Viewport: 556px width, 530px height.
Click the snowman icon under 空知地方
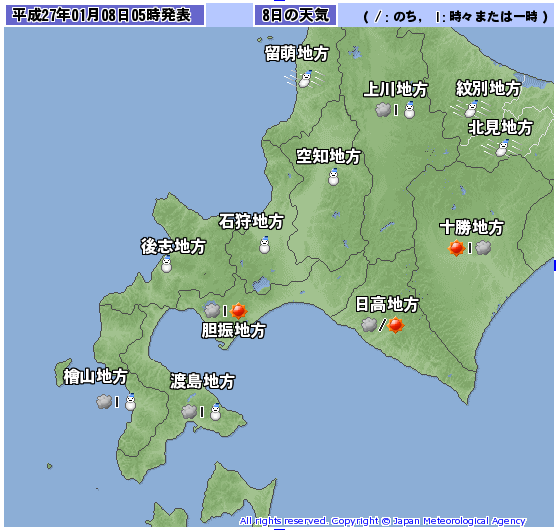point(333,177)
